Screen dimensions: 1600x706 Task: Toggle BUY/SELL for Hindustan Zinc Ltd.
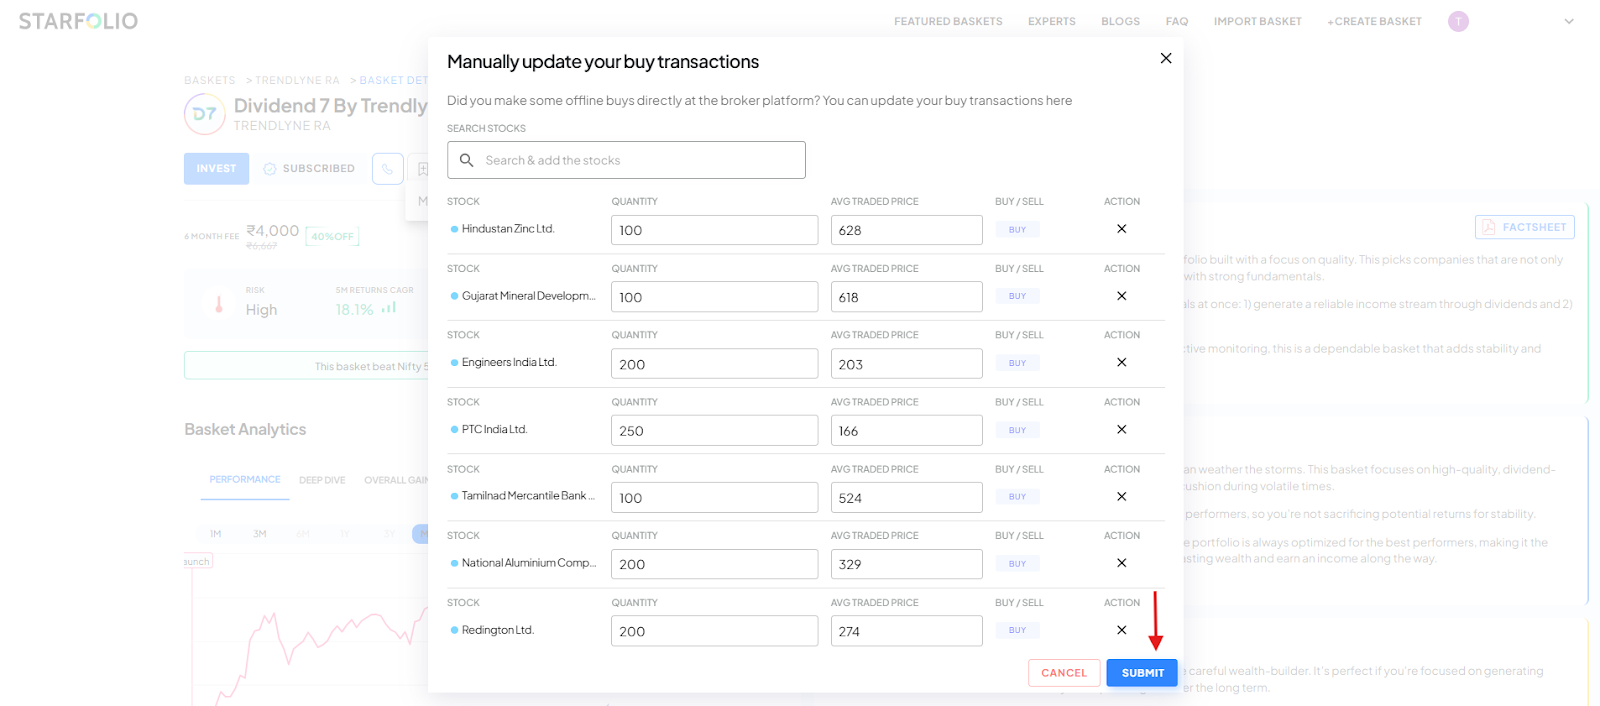click(x=1017, y=230)
